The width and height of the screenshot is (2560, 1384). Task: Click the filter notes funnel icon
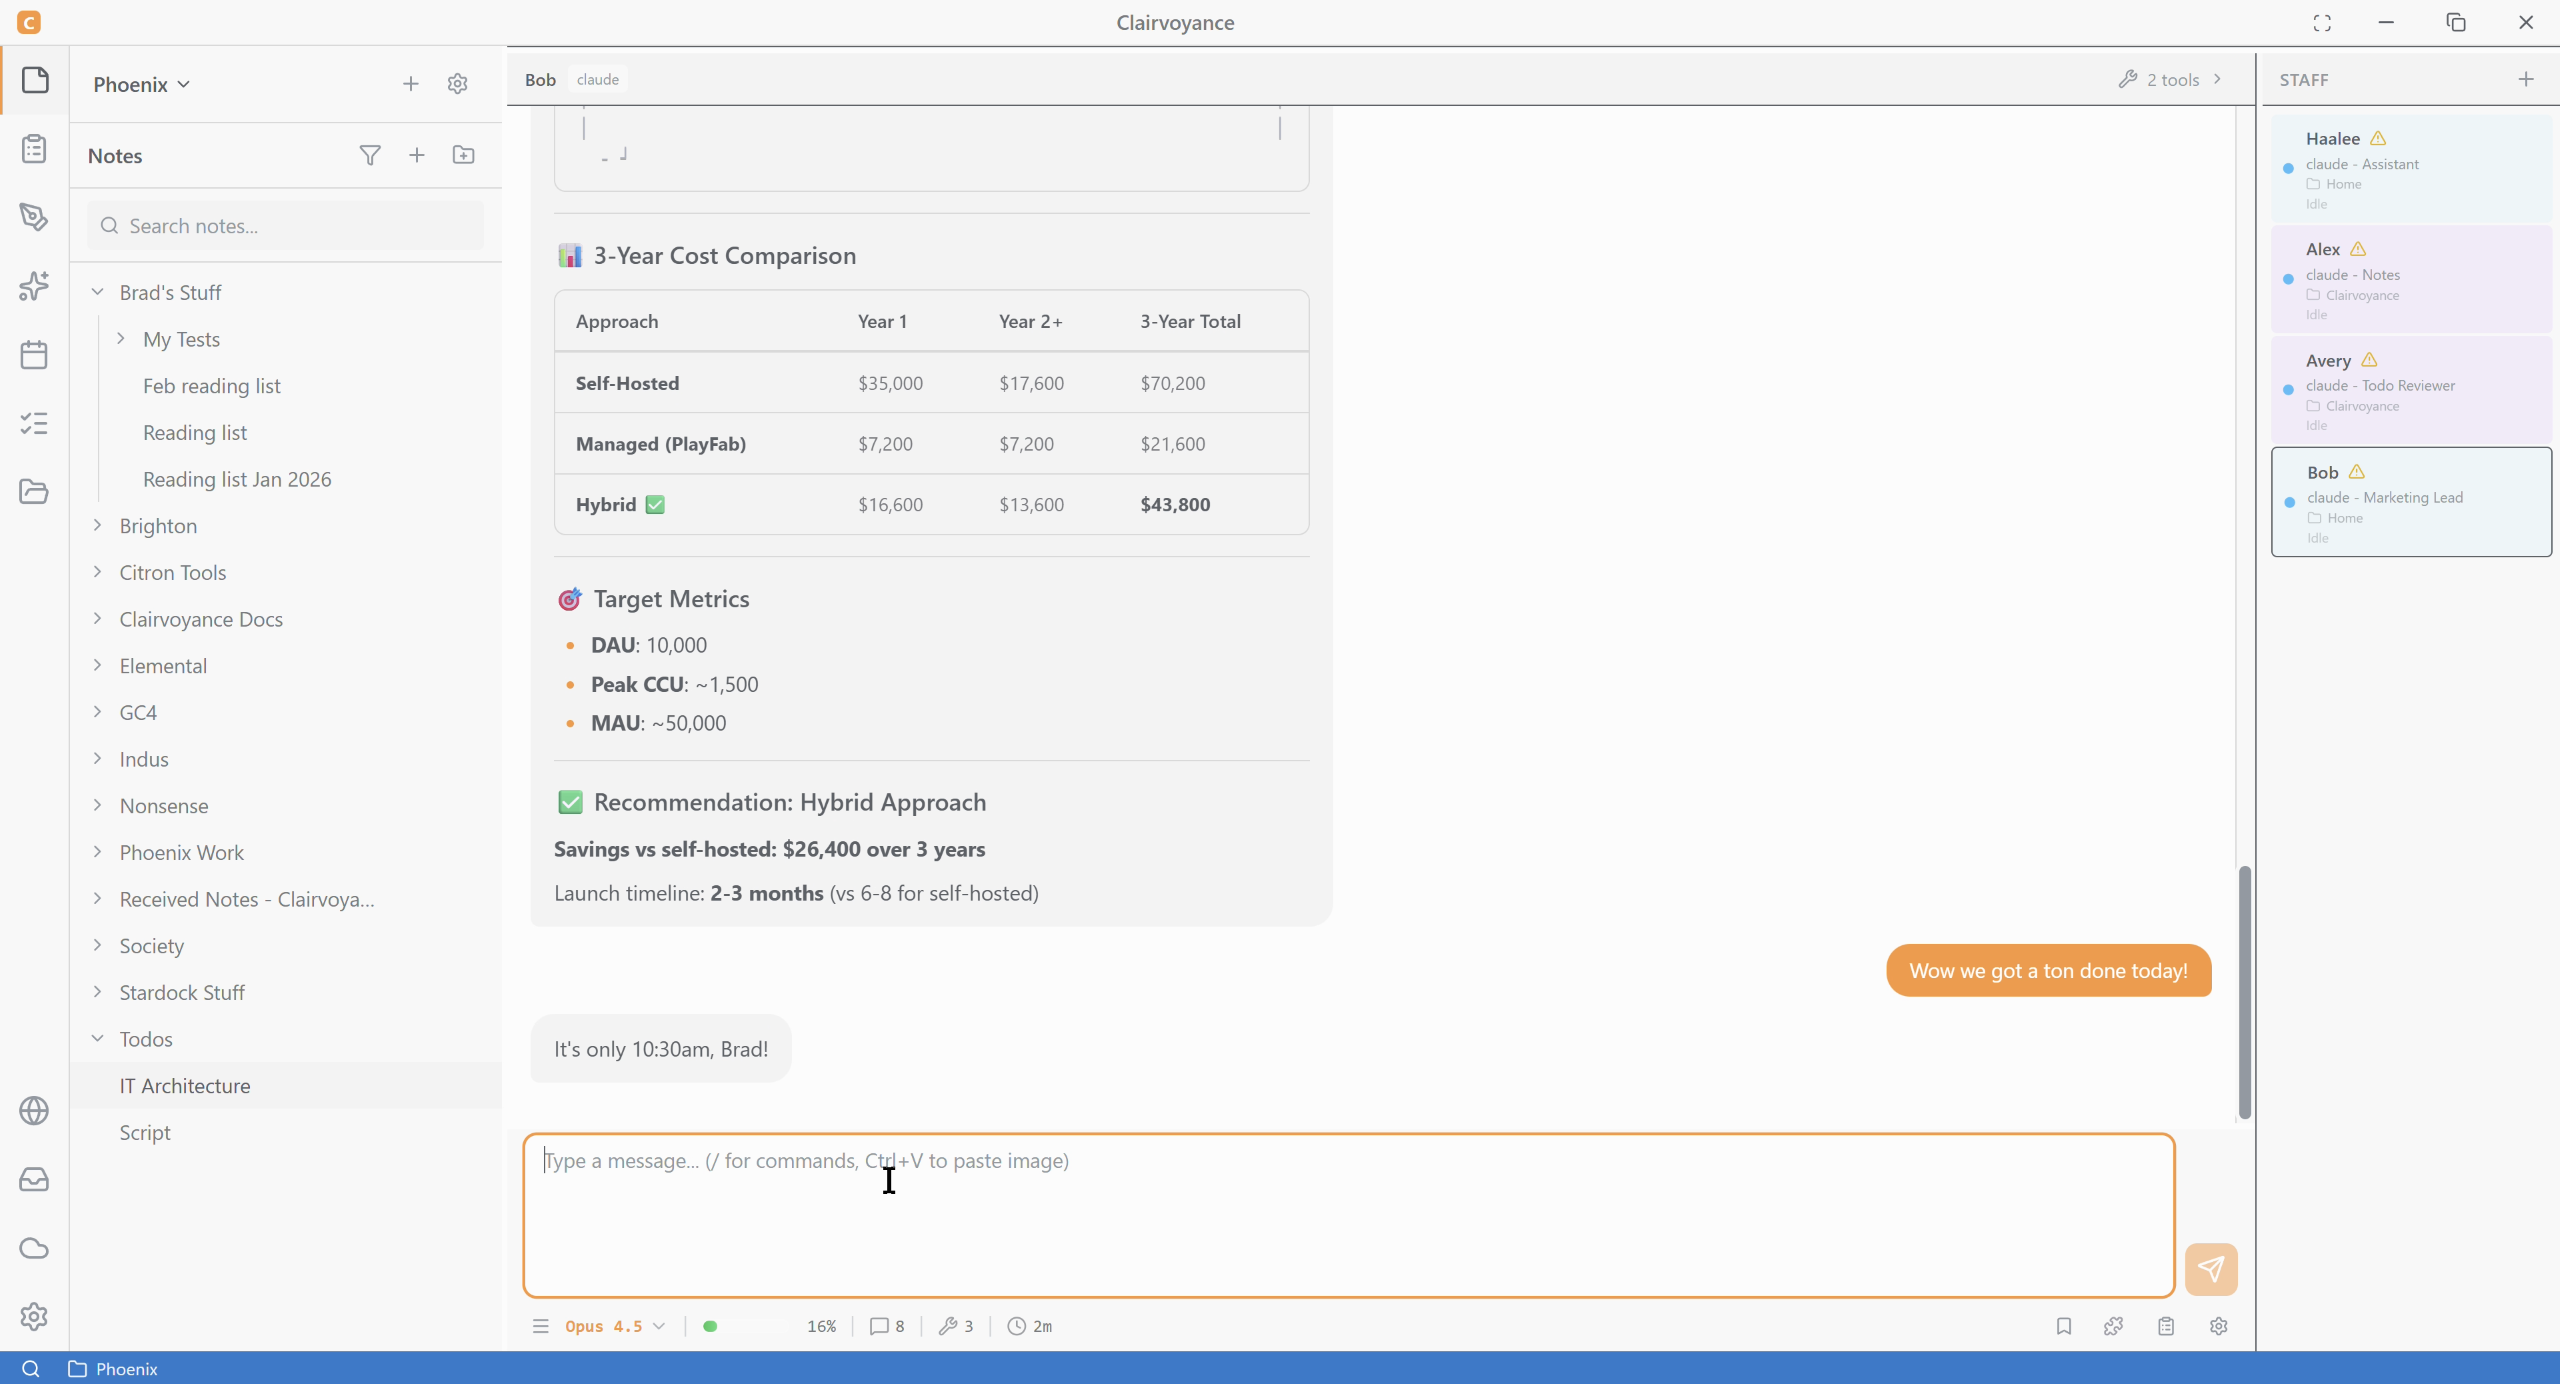[x=369, y=155]
